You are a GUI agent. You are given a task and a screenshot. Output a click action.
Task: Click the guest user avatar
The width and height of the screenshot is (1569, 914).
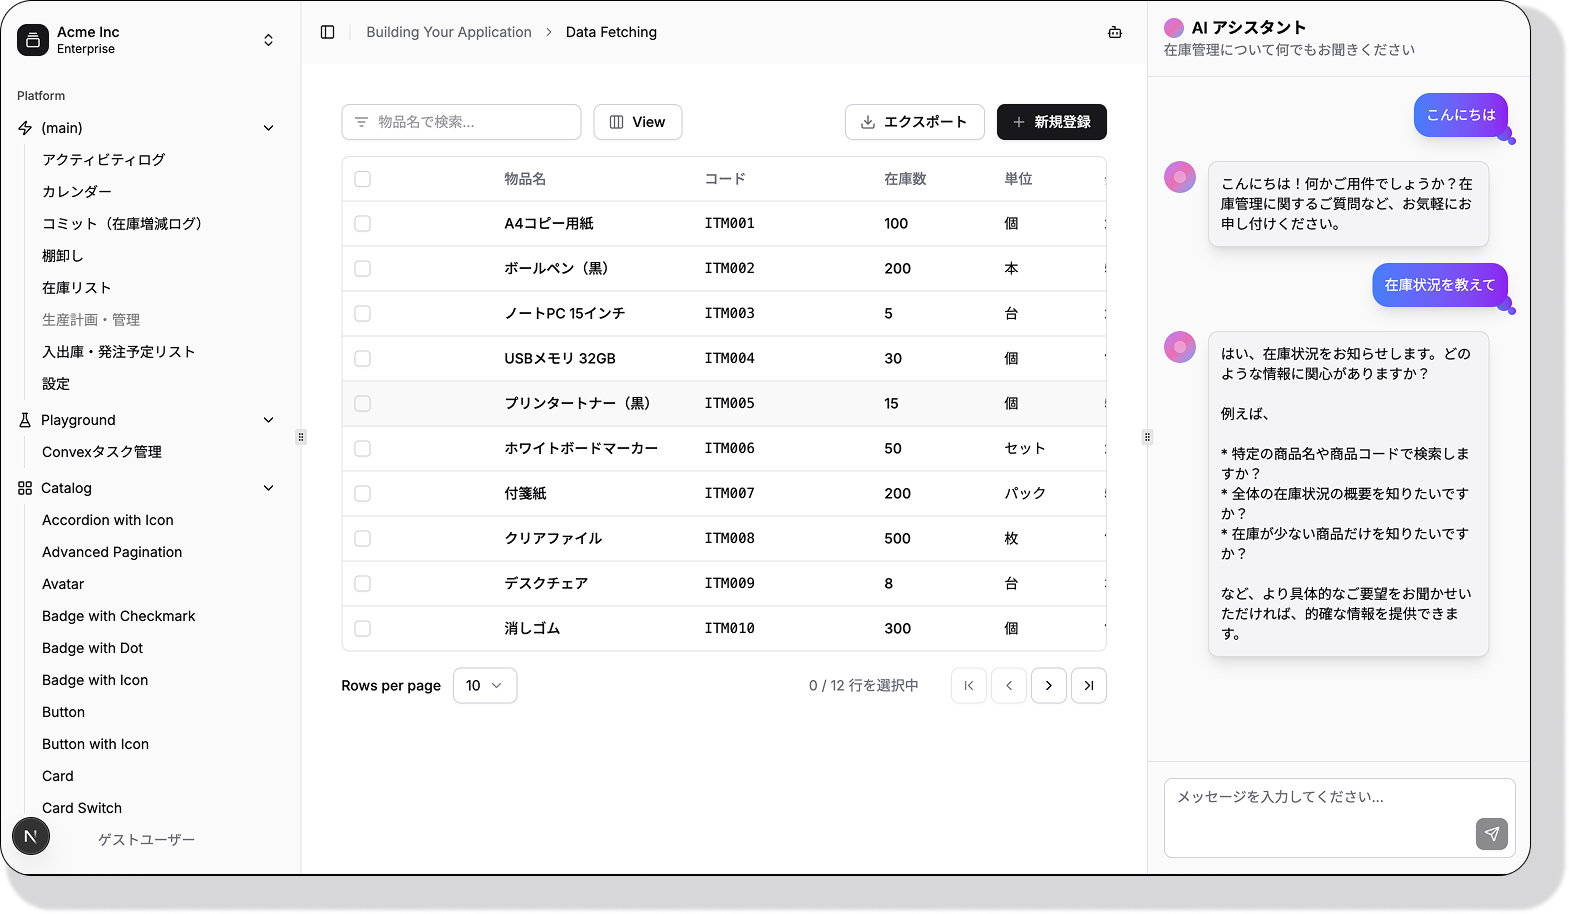pos(31,836)
